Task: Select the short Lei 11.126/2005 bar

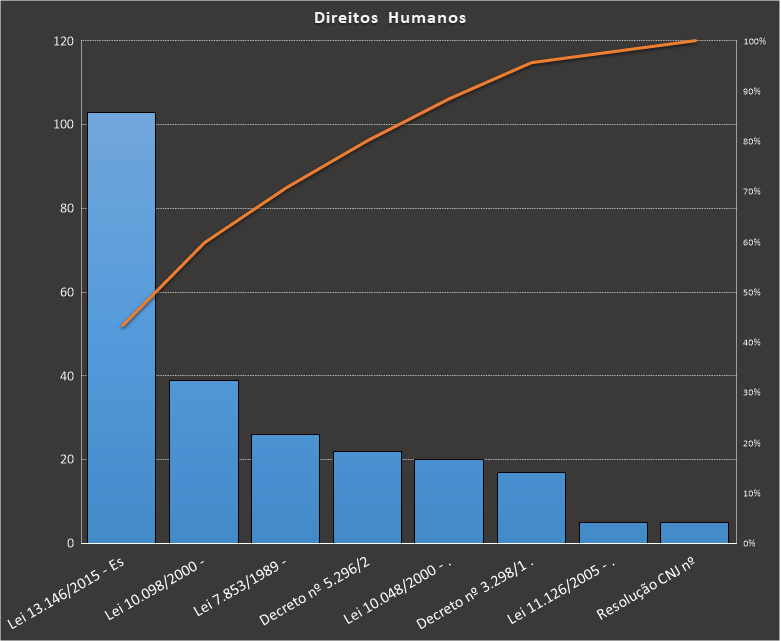Action: click(613, 532)
